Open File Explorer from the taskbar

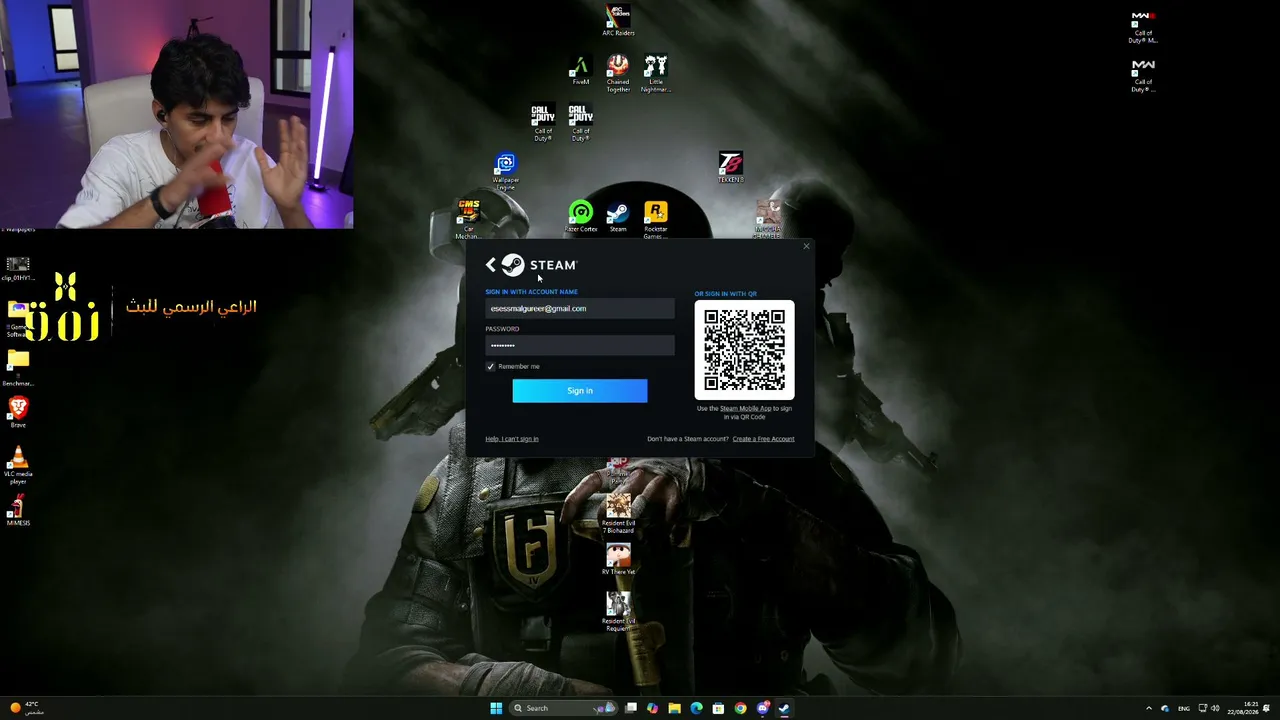click(x=675, y=709)
